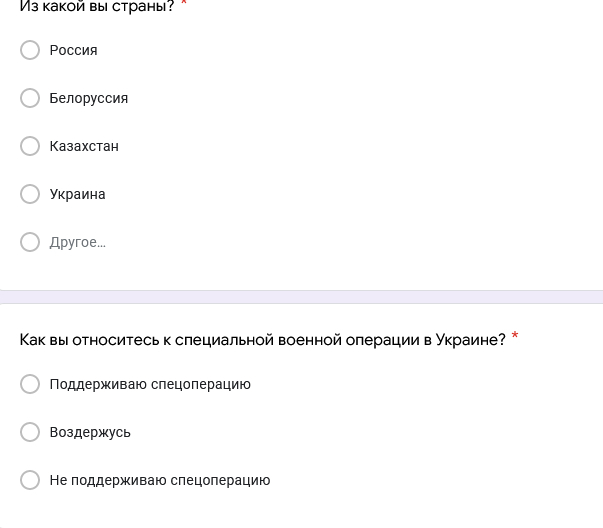The height and width of the screenshot is (528, 603).
Task: Click the Россия option label text
Action: point(73,50)
